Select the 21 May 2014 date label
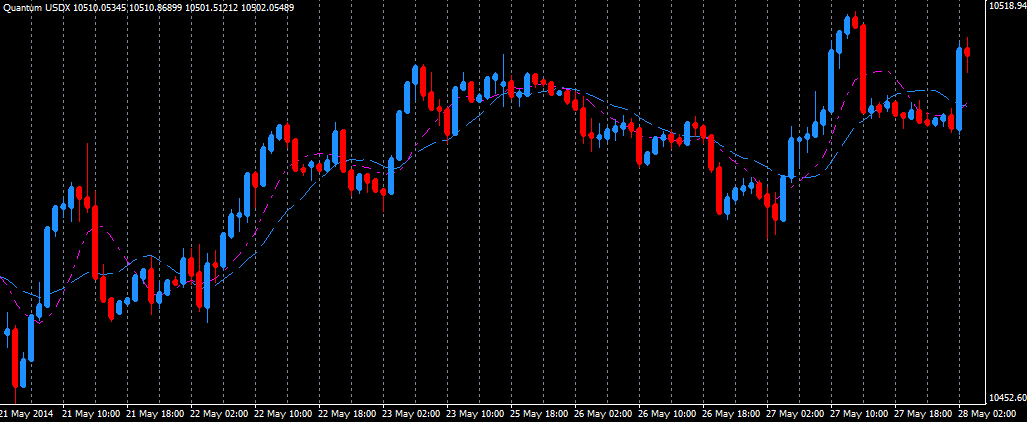1027x422 pixels. (27, 413)
